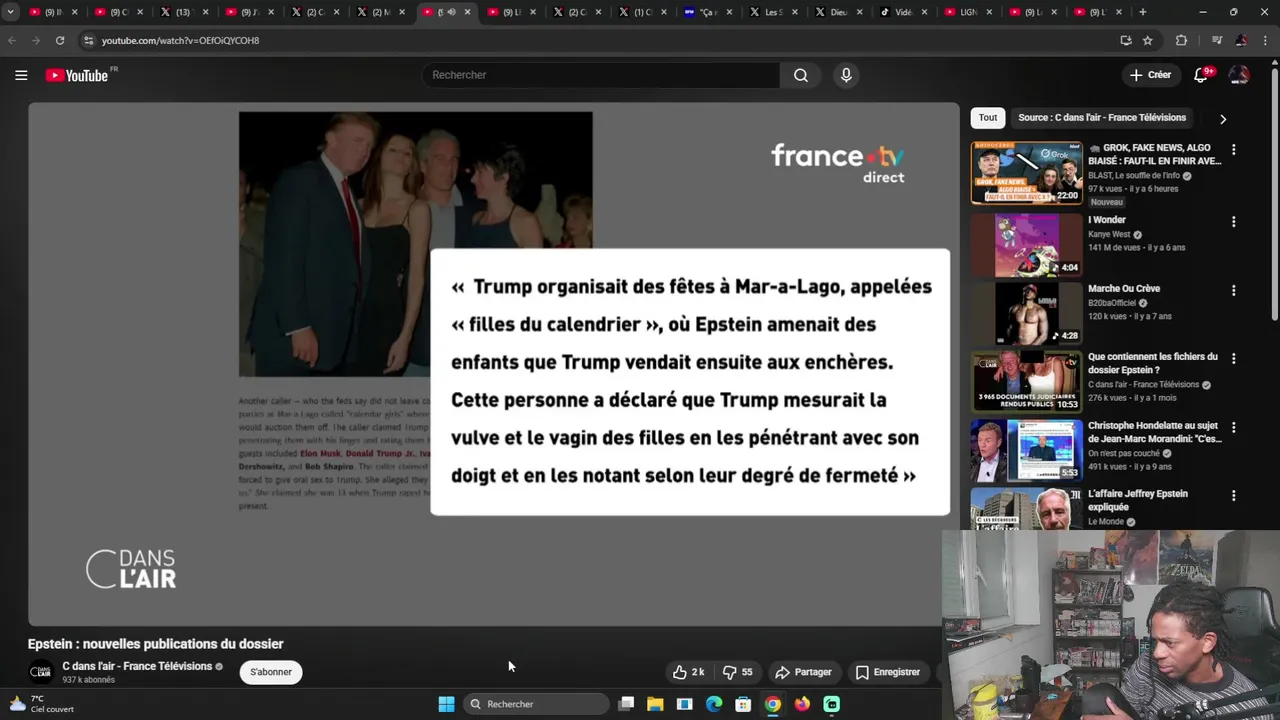Open options for Christophe Hondelatte video
Image resolution: width=1280 pixels, height=720 pixels.
(1234, 427)
